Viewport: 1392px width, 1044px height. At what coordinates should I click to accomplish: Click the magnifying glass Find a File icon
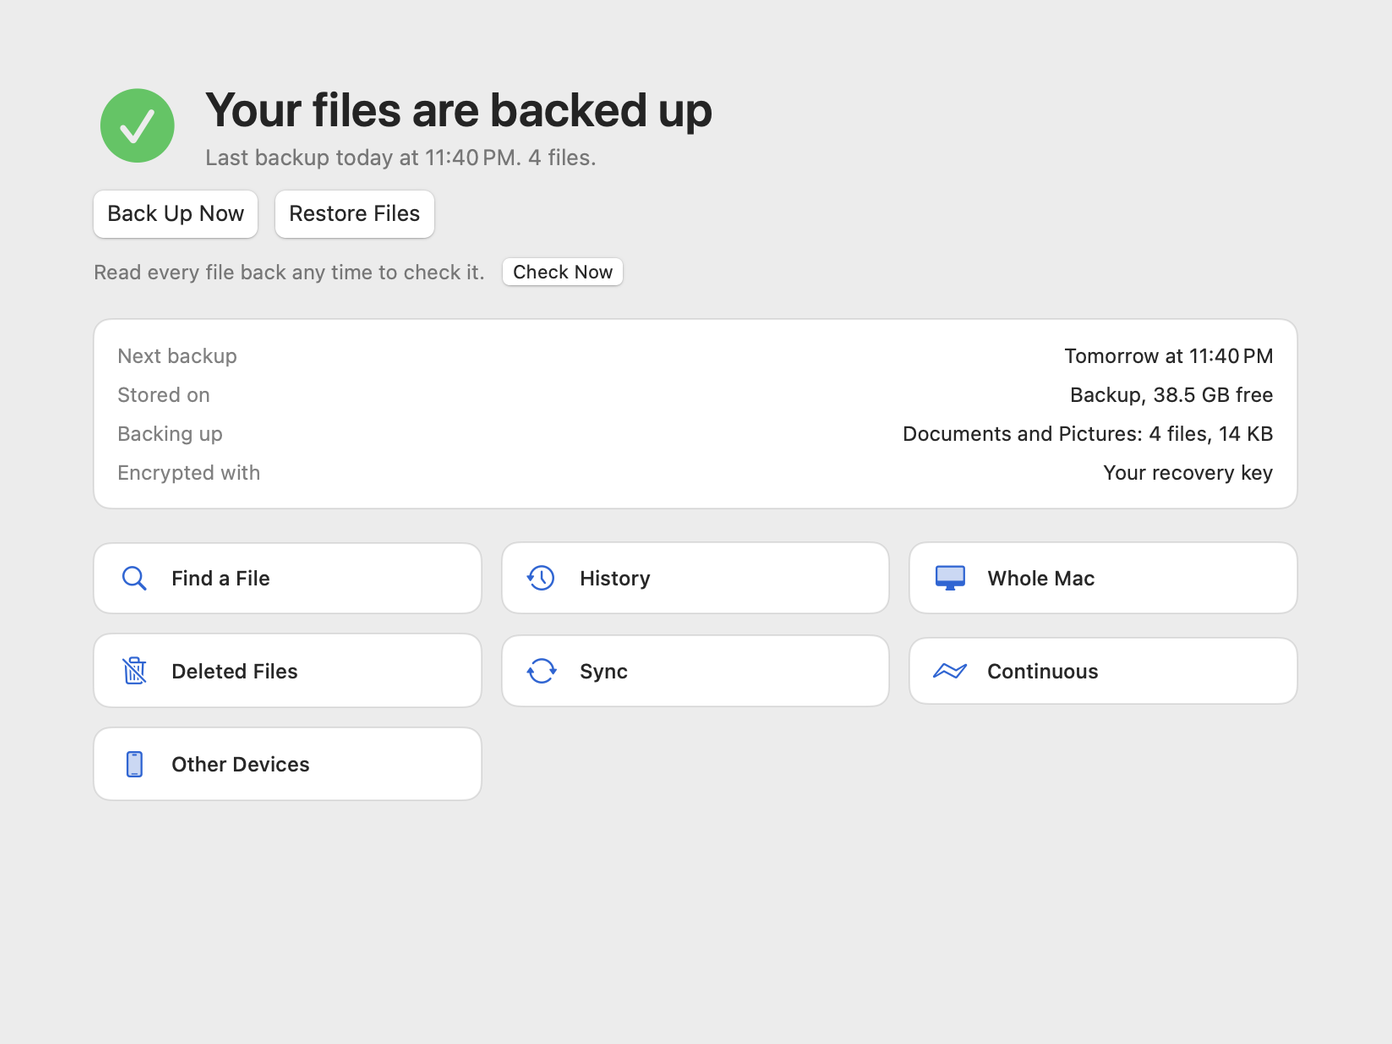pos(134,578)
